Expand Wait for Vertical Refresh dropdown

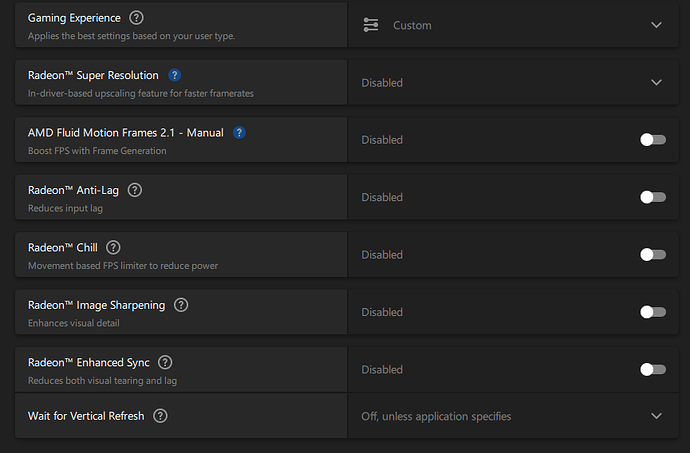point(656,416)
